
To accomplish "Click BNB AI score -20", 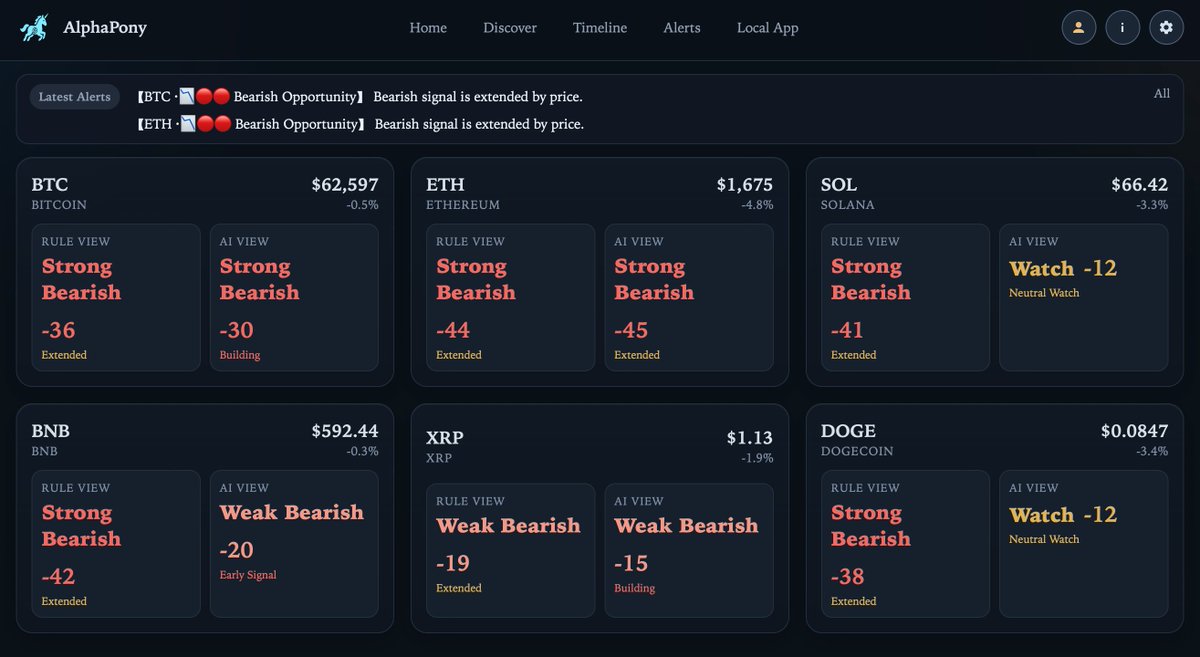I will pos(237,550).
